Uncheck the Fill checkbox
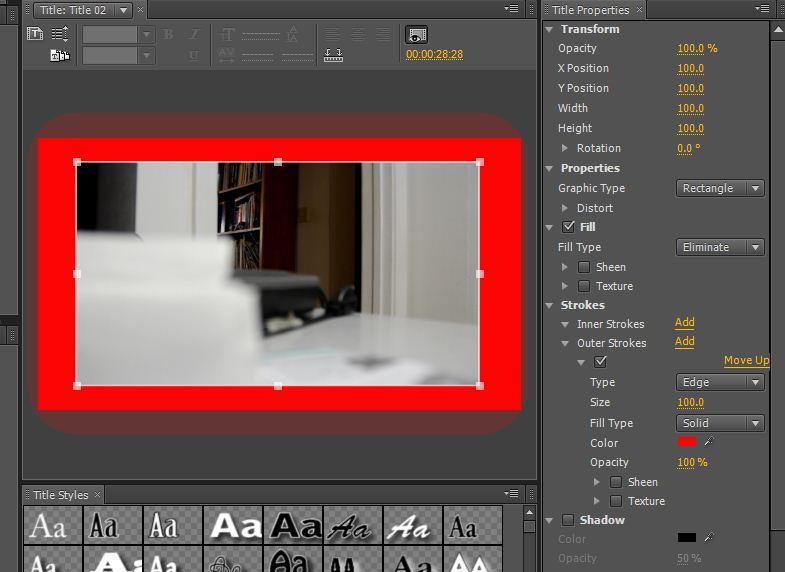 point(569,227)
